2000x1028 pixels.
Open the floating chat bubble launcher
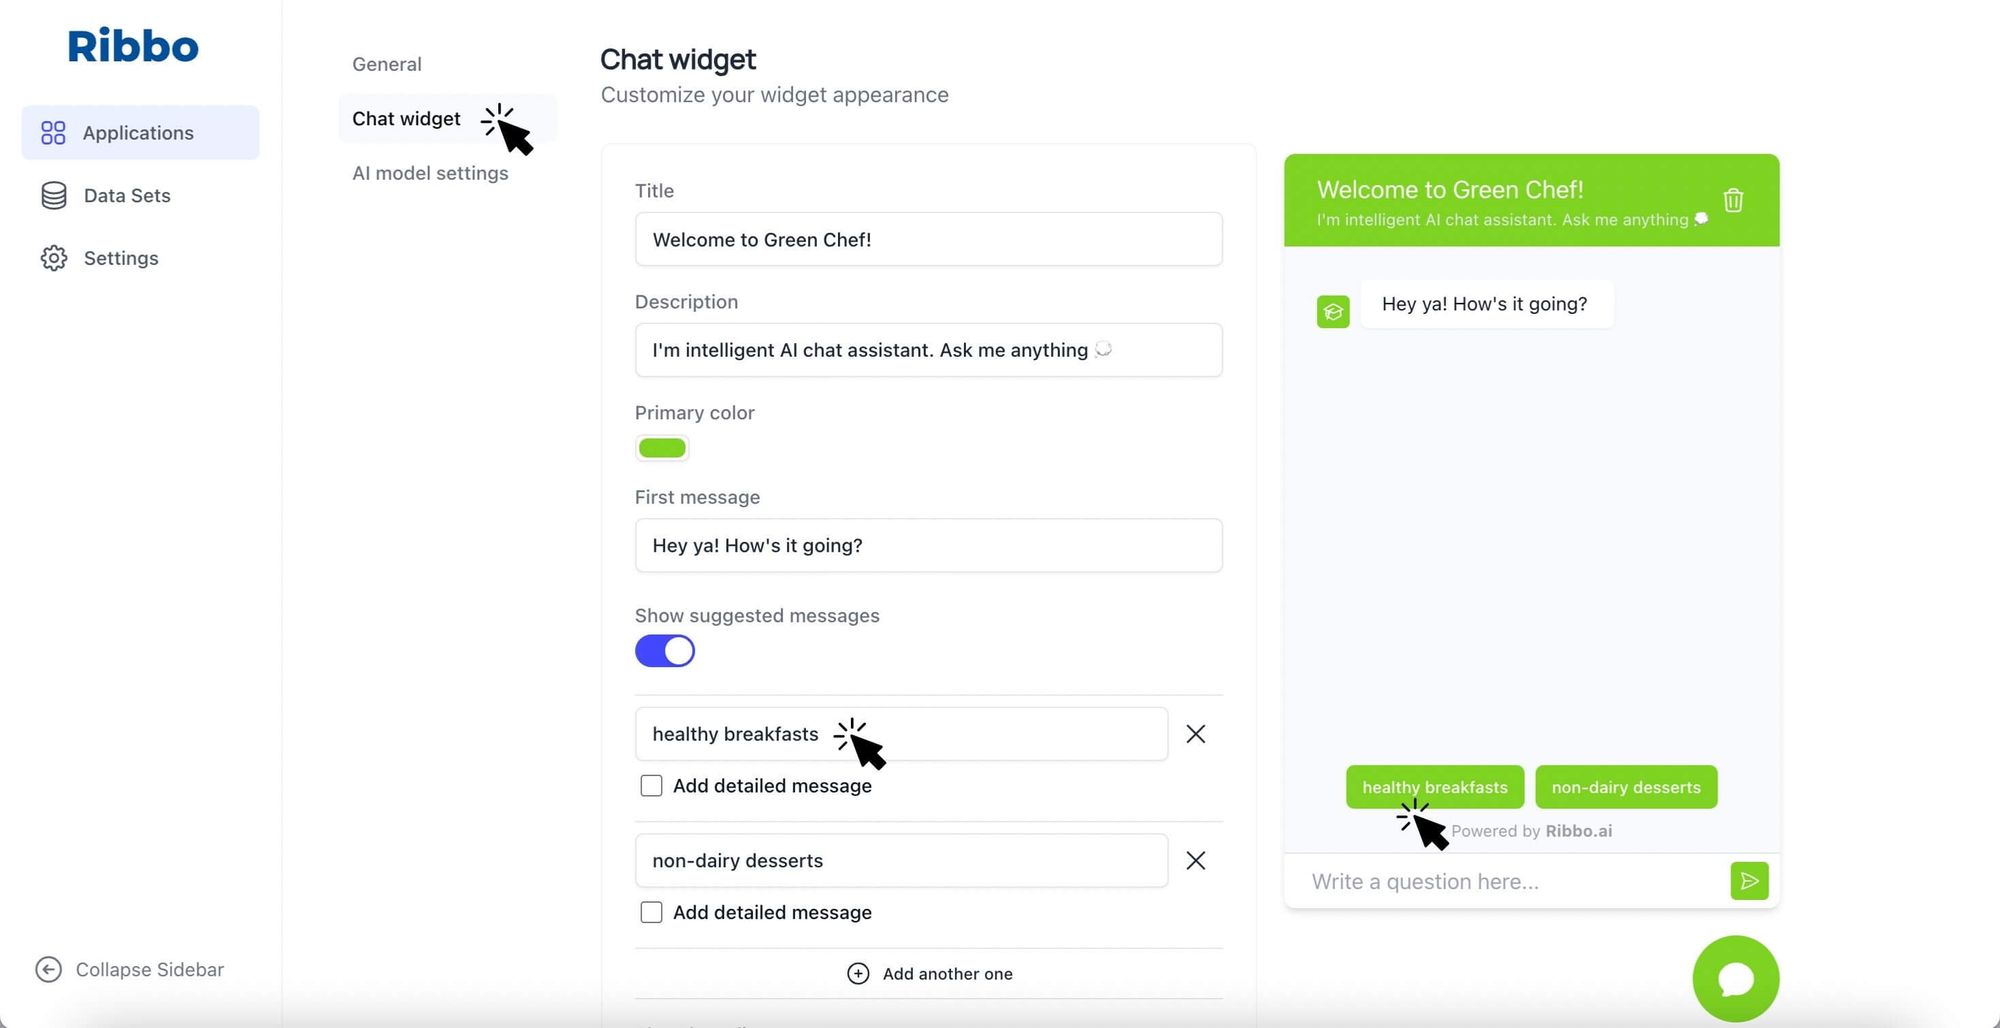pyautogui.click(x=1736, y=979)
